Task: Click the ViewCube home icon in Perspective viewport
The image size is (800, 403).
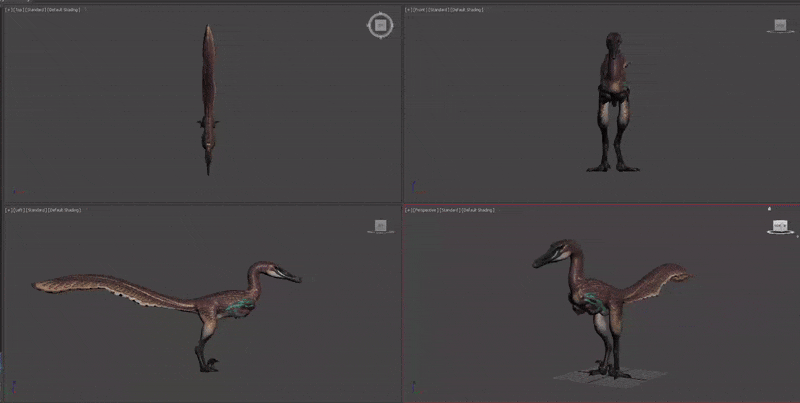Action: coord(769,209)
